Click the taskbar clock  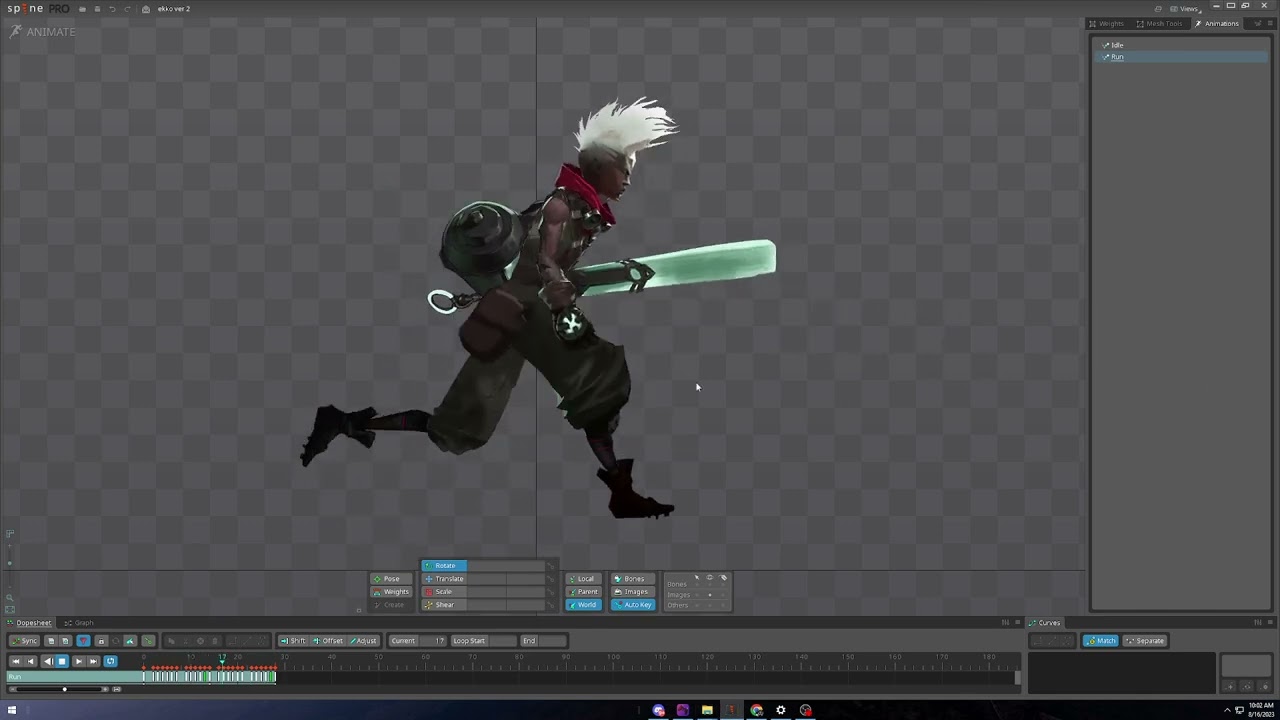(1260, 710)
